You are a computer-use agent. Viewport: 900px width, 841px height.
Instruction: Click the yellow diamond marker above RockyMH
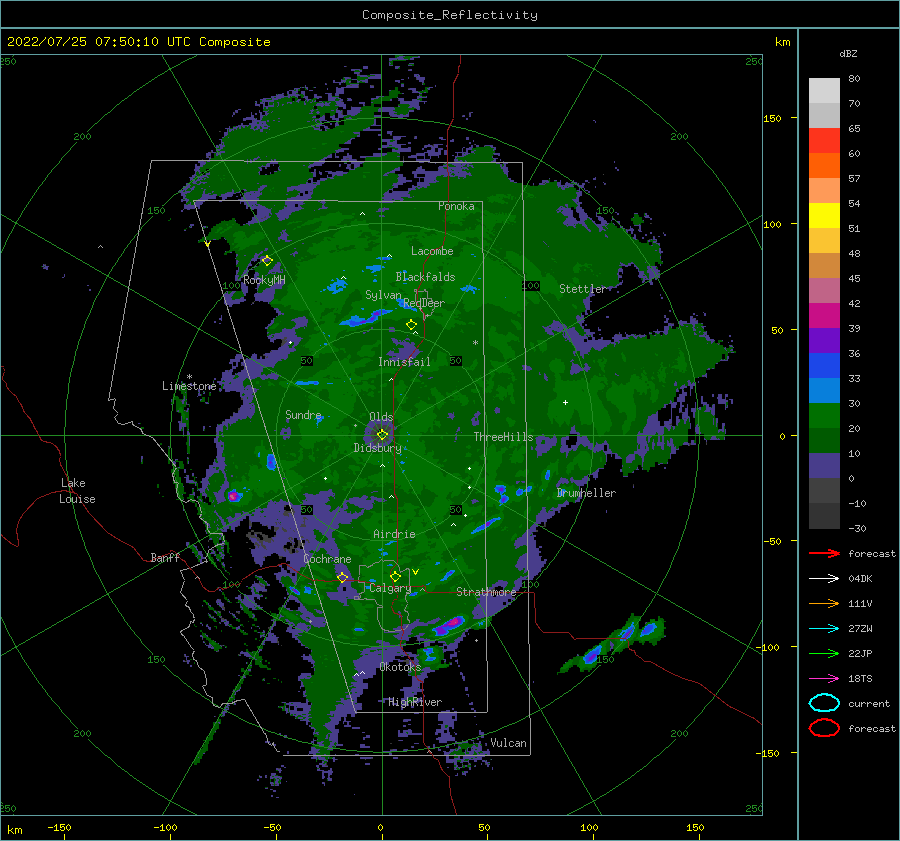267,261
